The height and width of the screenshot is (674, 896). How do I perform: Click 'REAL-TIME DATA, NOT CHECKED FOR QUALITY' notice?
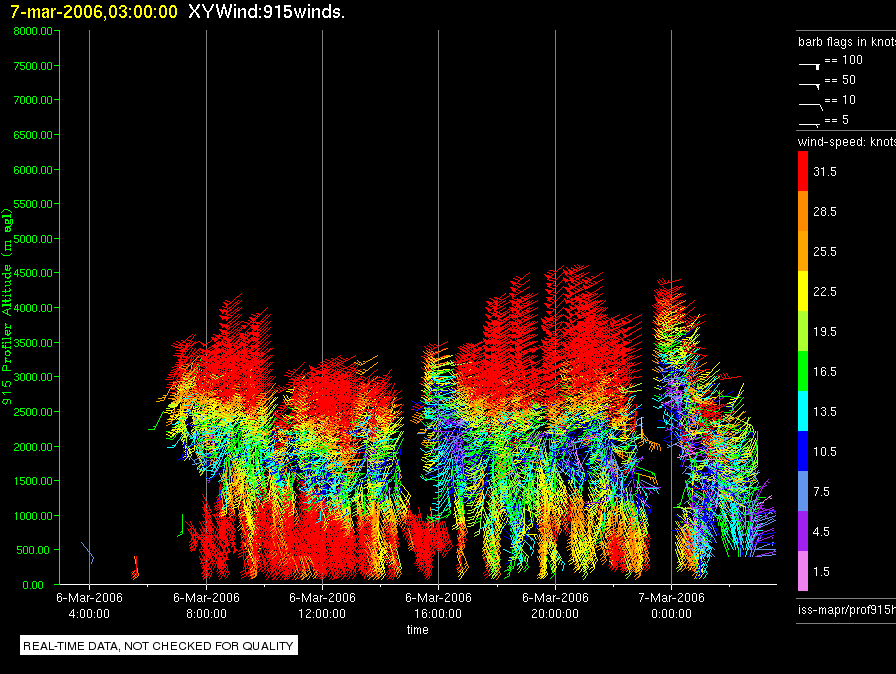158,646
